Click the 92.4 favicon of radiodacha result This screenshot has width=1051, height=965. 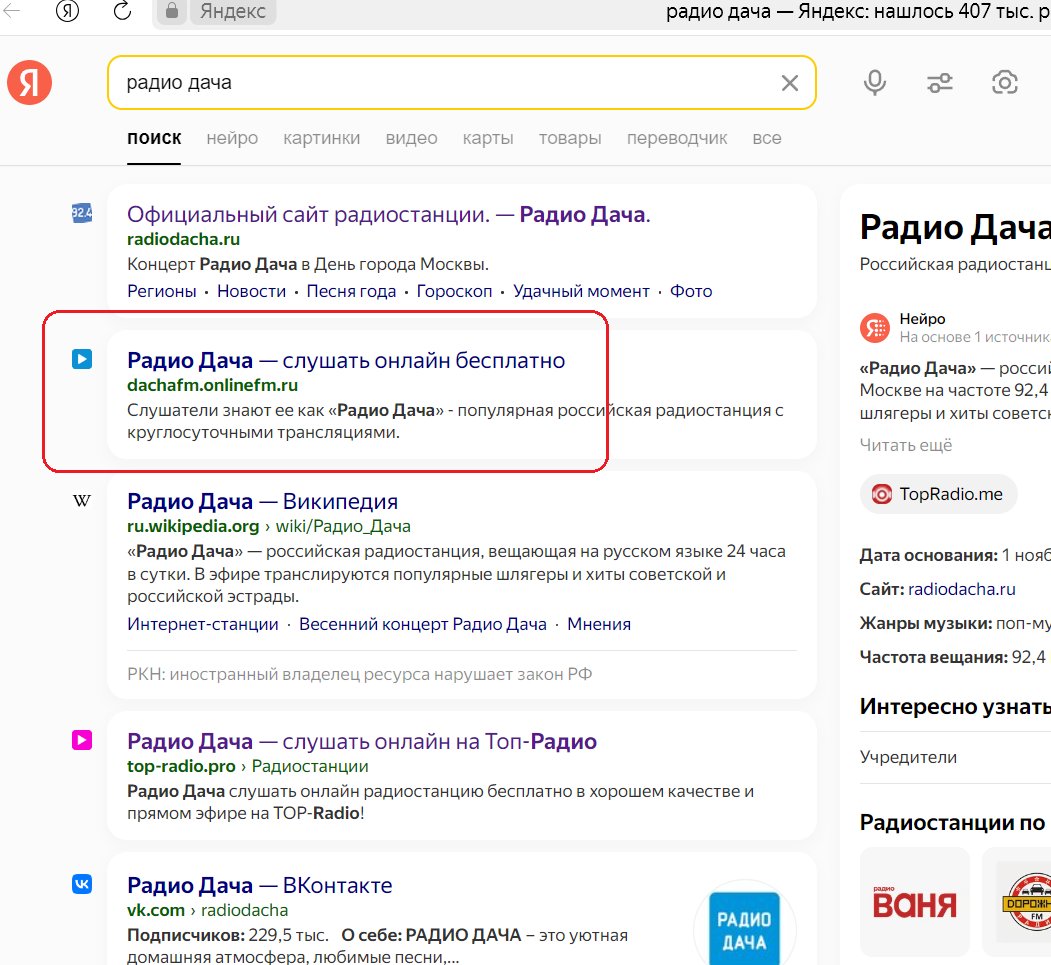coord(82,213)
